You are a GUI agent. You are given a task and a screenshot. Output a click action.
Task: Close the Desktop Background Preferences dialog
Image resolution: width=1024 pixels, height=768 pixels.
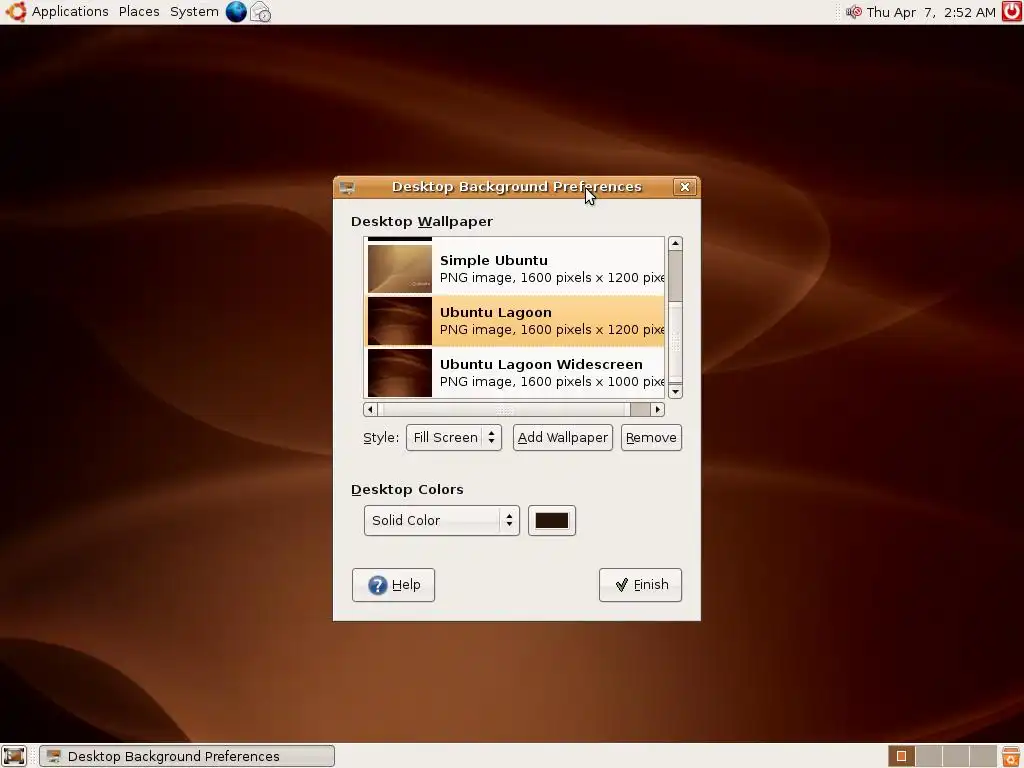(684, 187)
